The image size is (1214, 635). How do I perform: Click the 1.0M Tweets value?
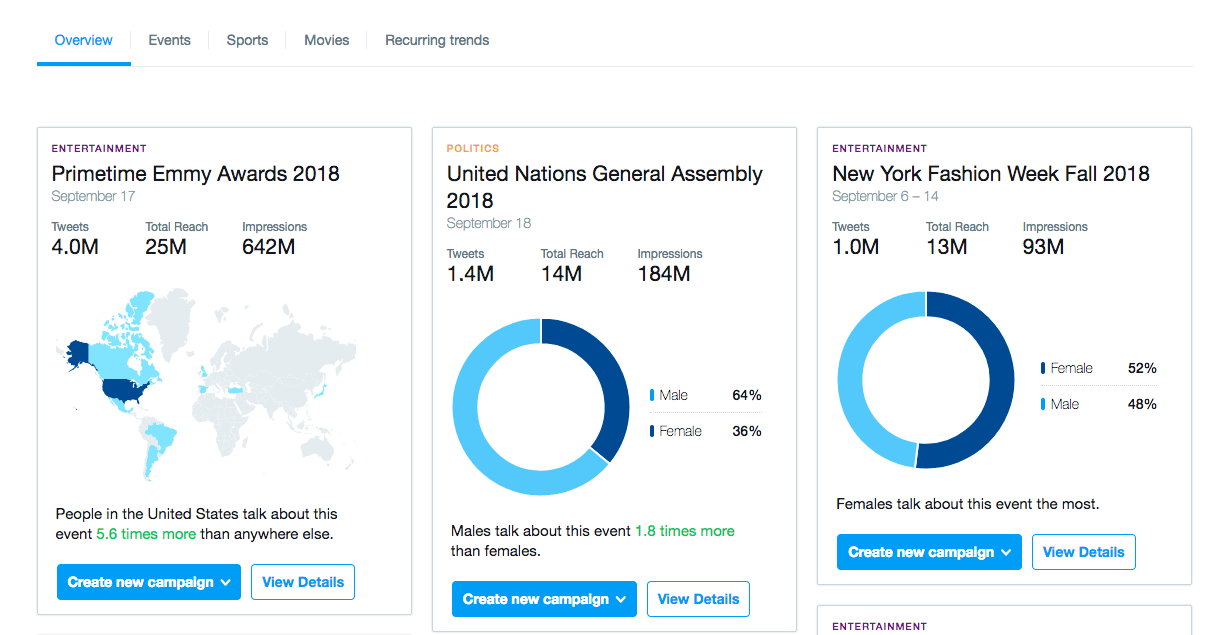click(x=856, y=246)
